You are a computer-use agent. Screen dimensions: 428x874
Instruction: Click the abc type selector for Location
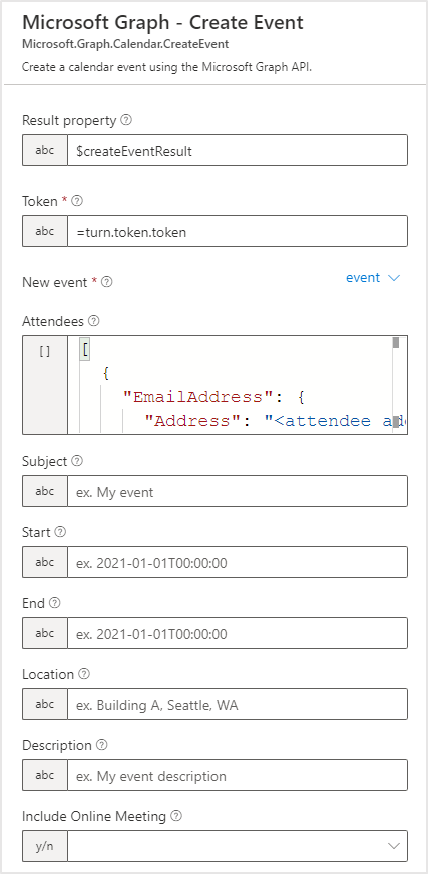pos(45,704)
